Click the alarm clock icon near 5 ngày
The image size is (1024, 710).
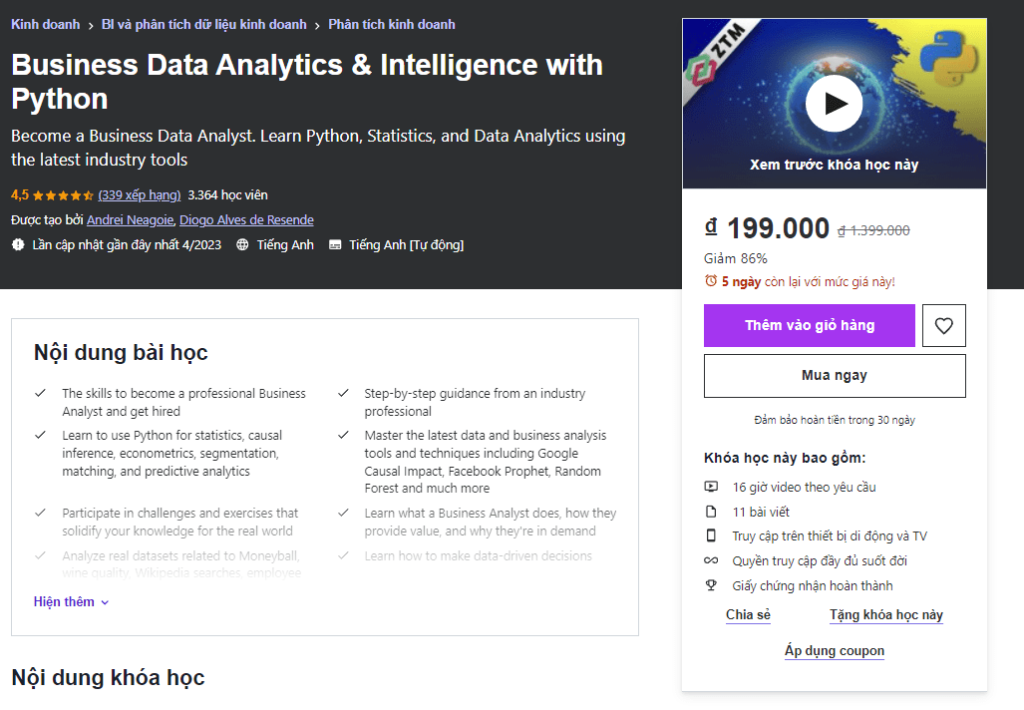711,282
